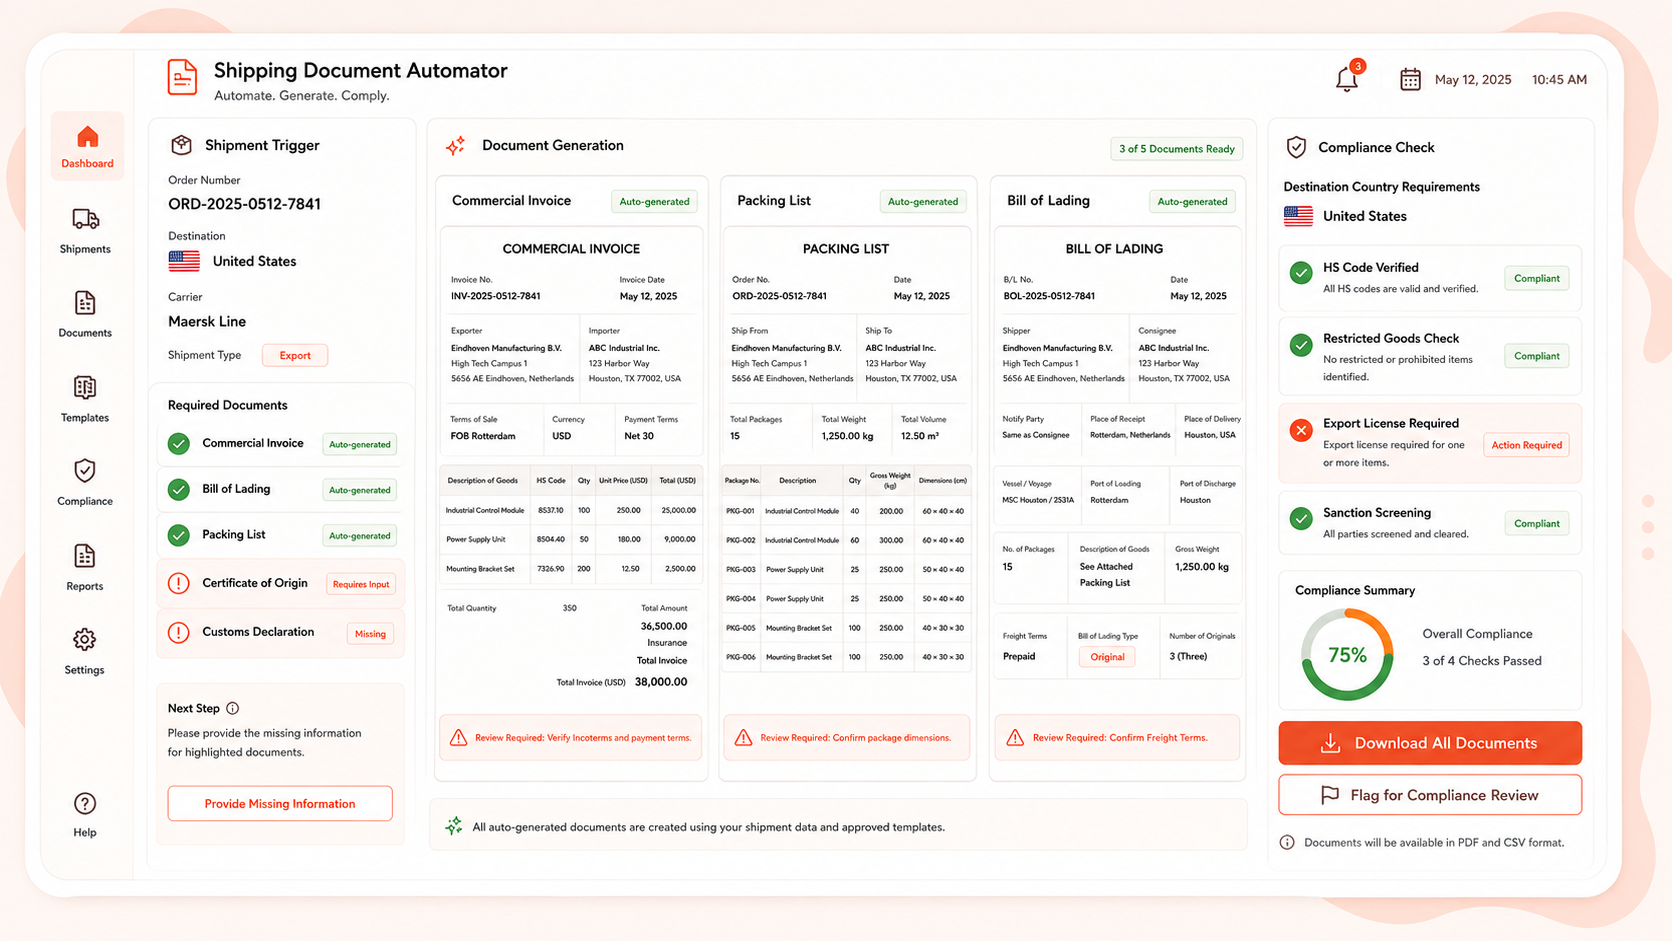This screenshot has height=941, width=1672.
Task: Click the calendar icon by the date
Action: (x=1410, y=79)
